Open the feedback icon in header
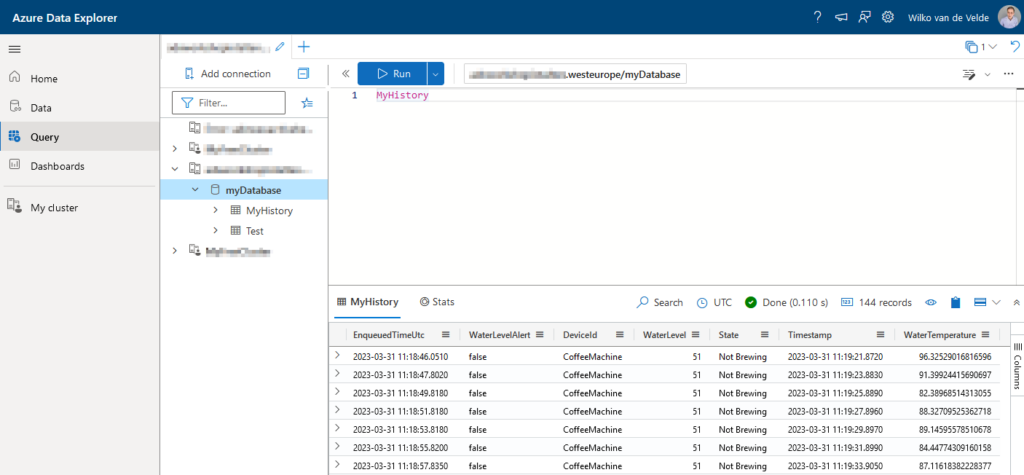The image size is (1024, 475). click(x=864, y=17)
